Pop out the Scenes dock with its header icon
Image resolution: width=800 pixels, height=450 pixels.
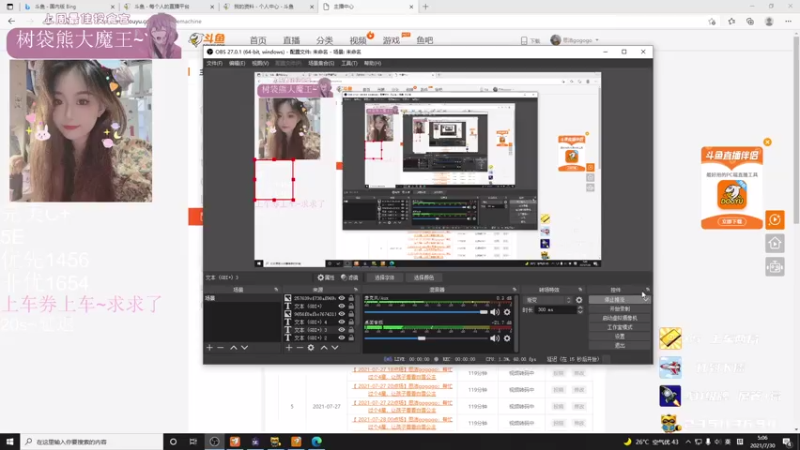tap(276, 289)
